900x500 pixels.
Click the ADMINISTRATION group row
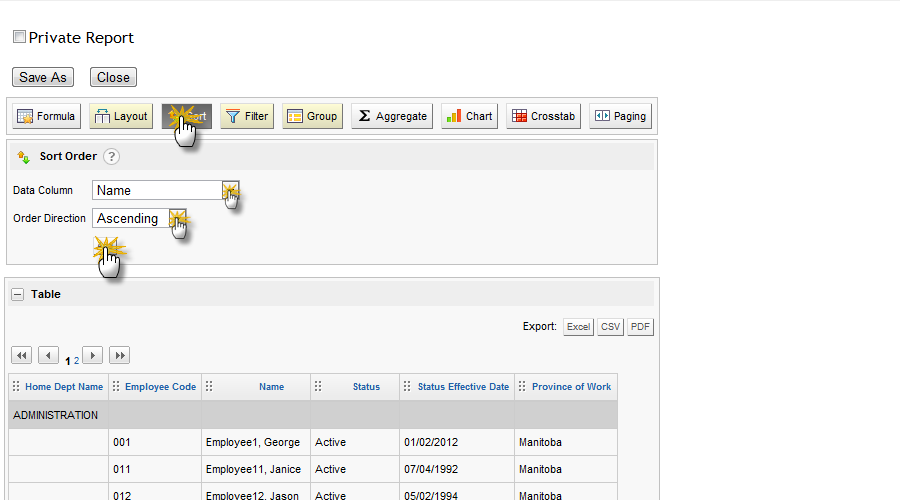[313, 415]
